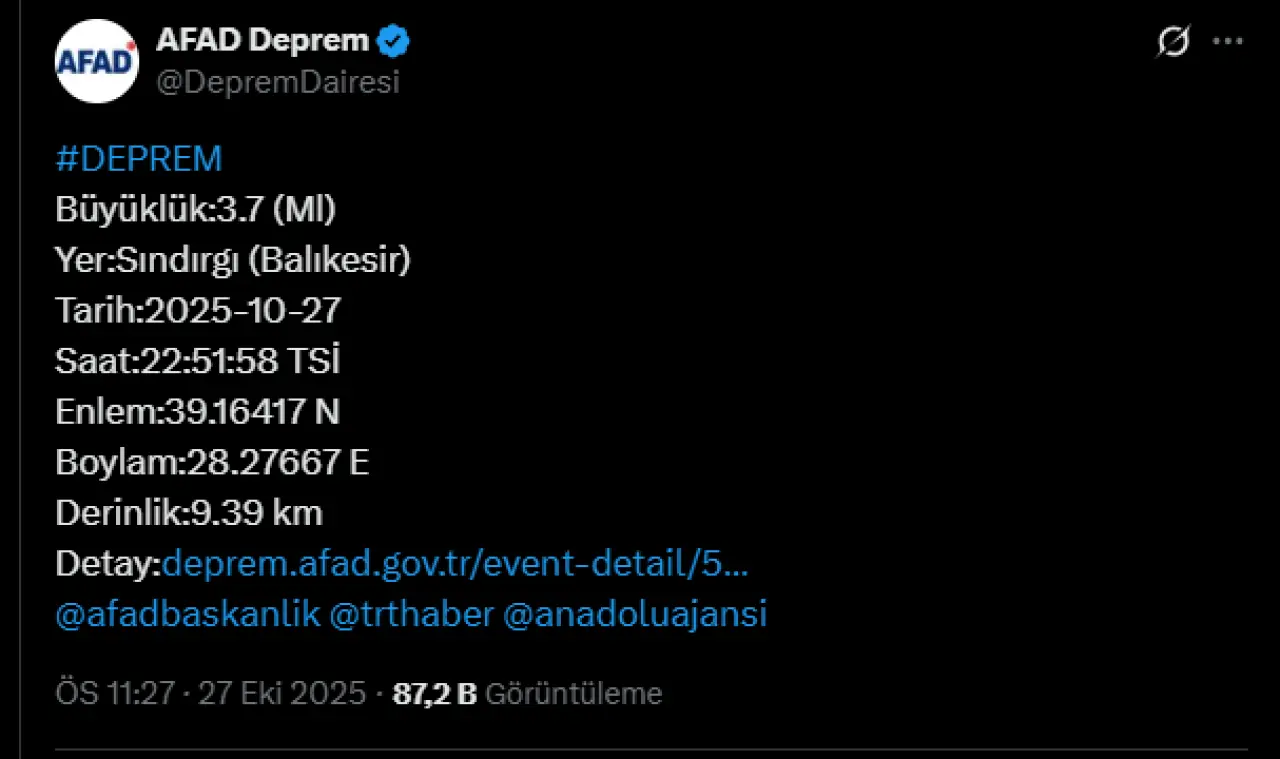Click the Tarih:2025-10-27 line
Image resolution: width=1280 pixels, height=759 pixels.
(198, 311)
